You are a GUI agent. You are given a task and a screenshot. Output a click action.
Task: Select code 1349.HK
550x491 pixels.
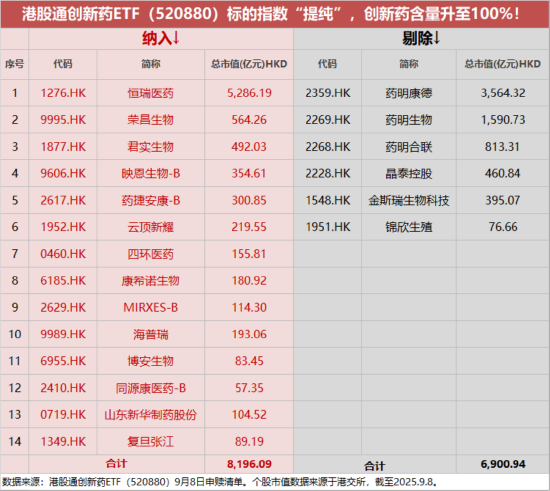(63, 442)
